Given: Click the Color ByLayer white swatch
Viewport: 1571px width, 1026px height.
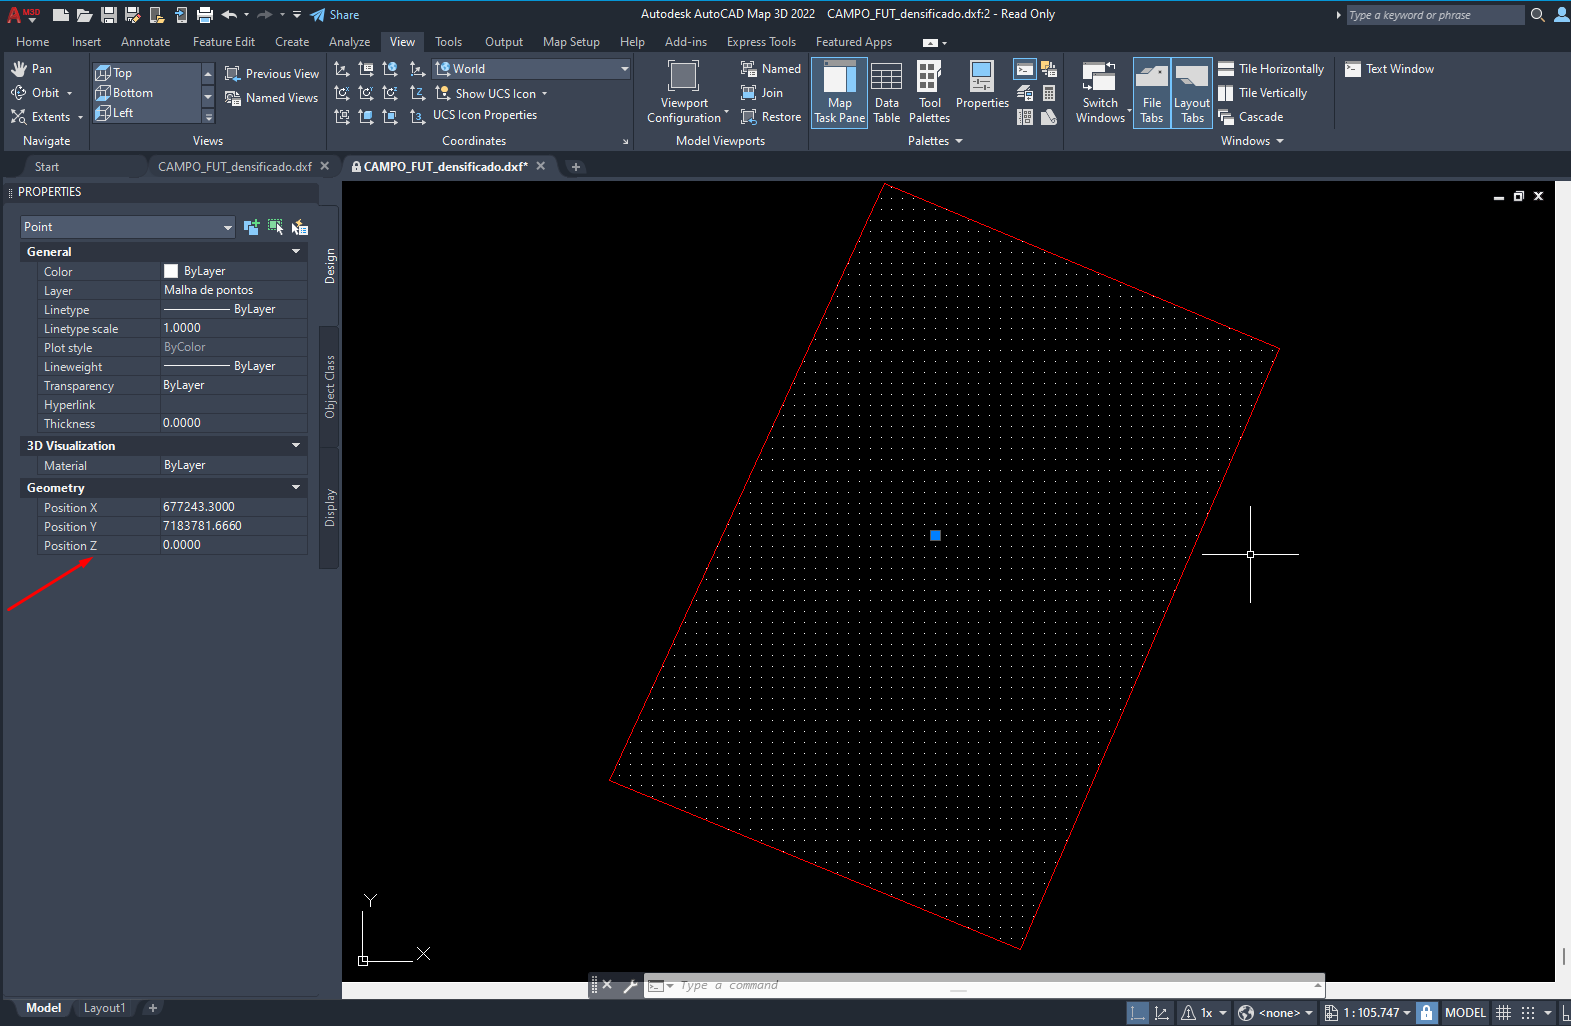Looking at the screenshot, I should (x=171, y=271).
